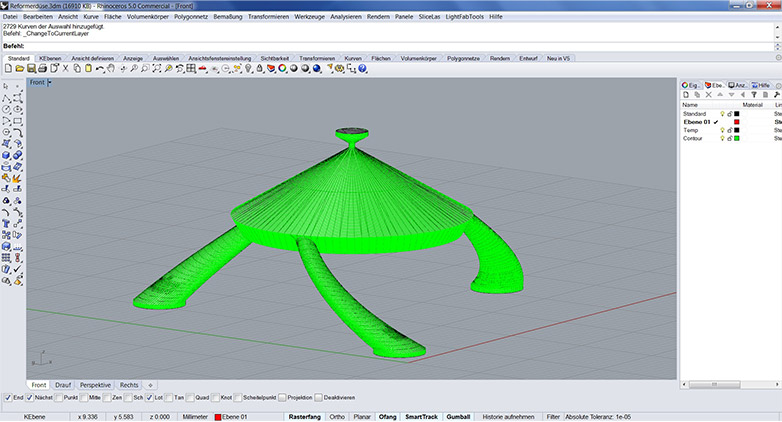Toggle the Gumball button in status bar
This screenshot has width=782, height=422.
458,416
